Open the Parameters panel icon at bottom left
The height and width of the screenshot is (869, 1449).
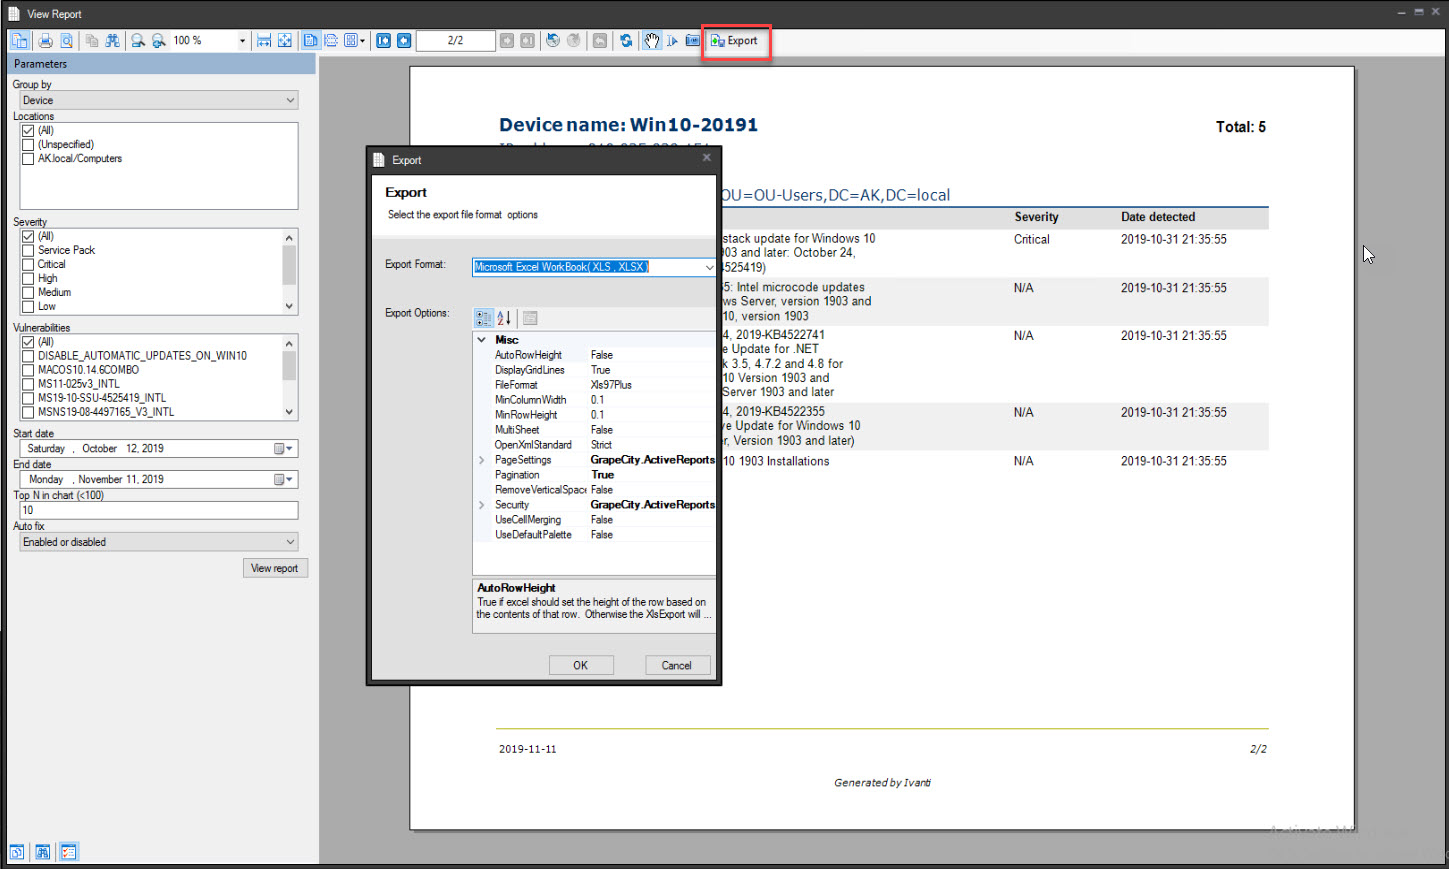click(x=68, y=851)
